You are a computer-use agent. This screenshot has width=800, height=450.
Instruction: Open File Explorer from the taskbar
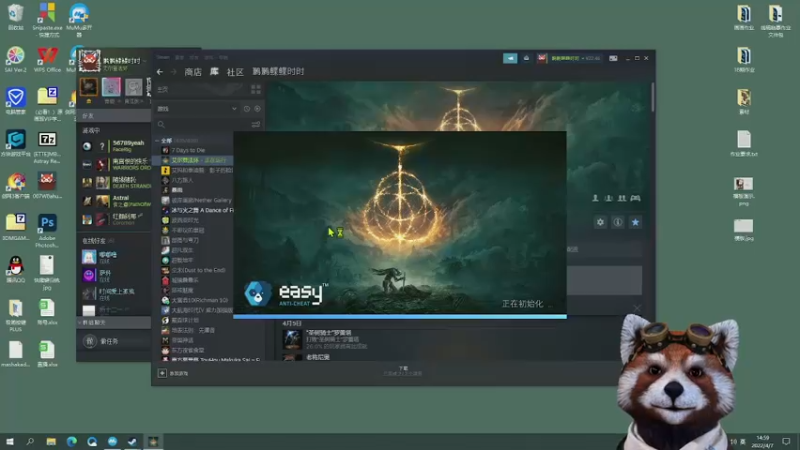click(51, 441)
